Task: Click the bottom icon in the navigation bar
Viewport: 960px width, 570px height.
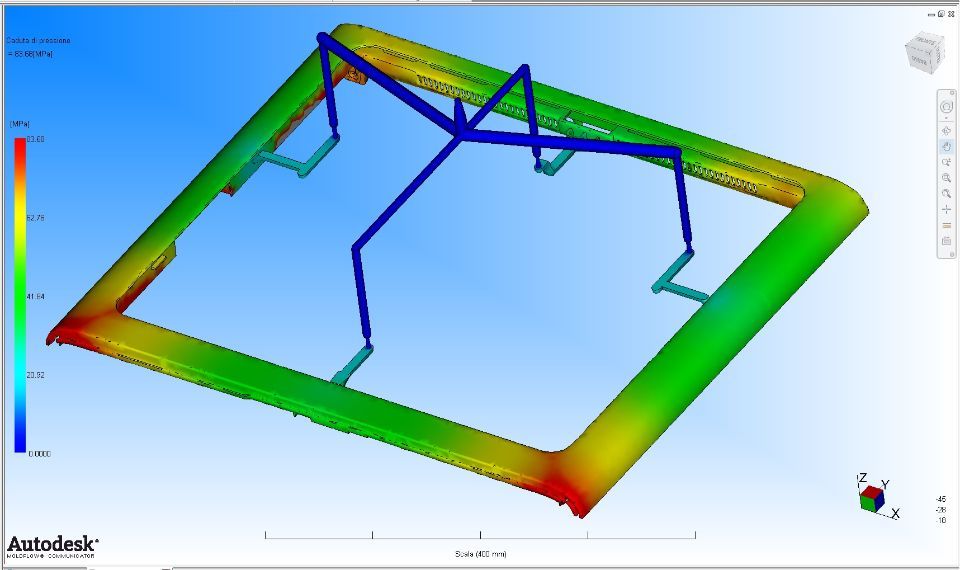Action: (x=946, y=241)
